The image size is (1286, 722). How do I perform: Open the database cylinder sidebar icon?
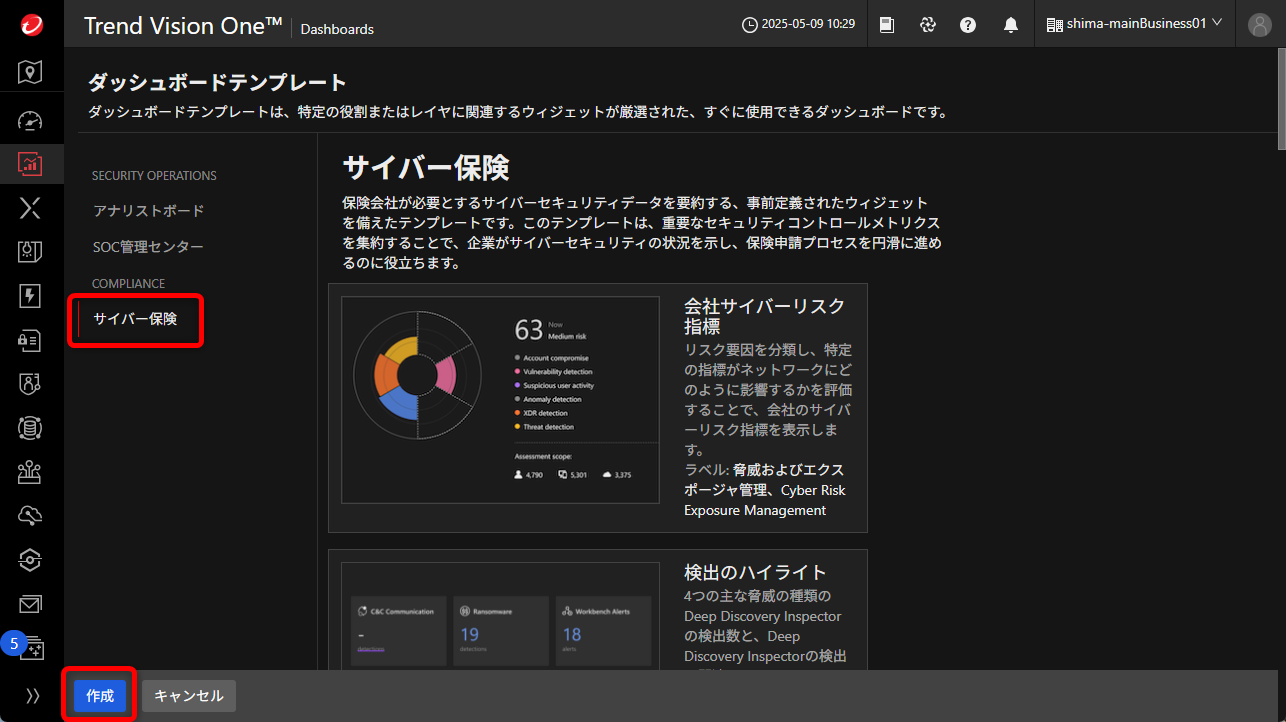(x=31, y=428)
